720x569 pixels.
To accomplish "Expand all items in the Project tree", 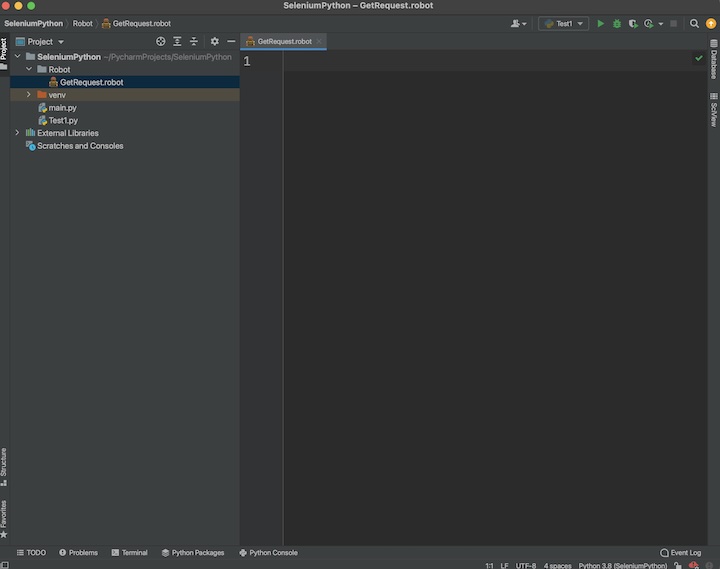I will coord(177,42).
